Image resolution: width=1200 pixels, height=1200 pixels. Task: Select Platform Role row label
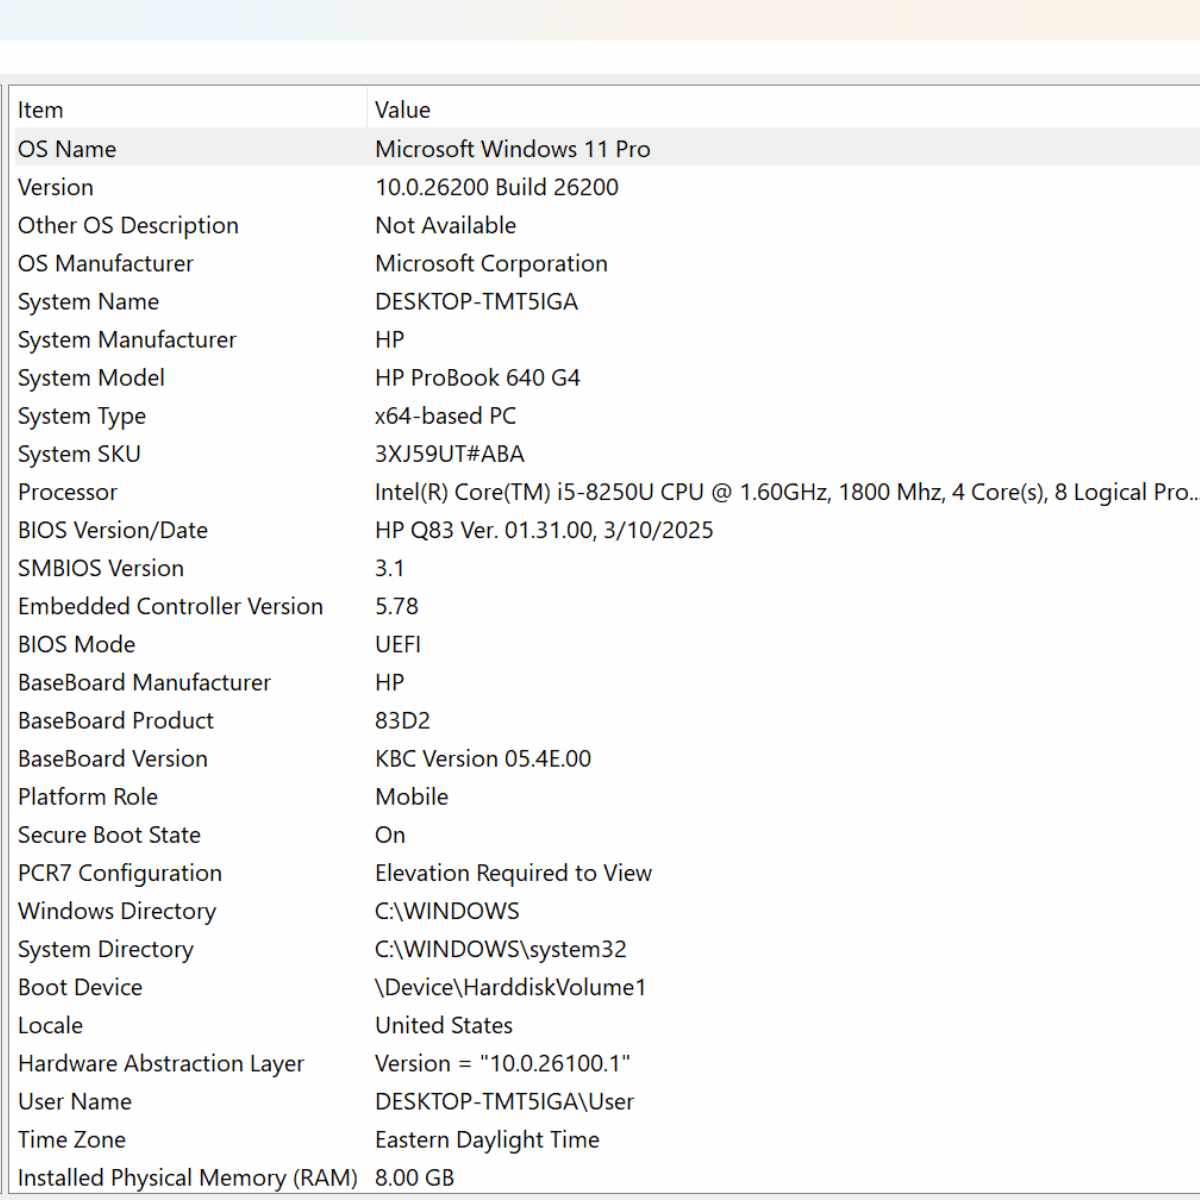coord(88,796)
